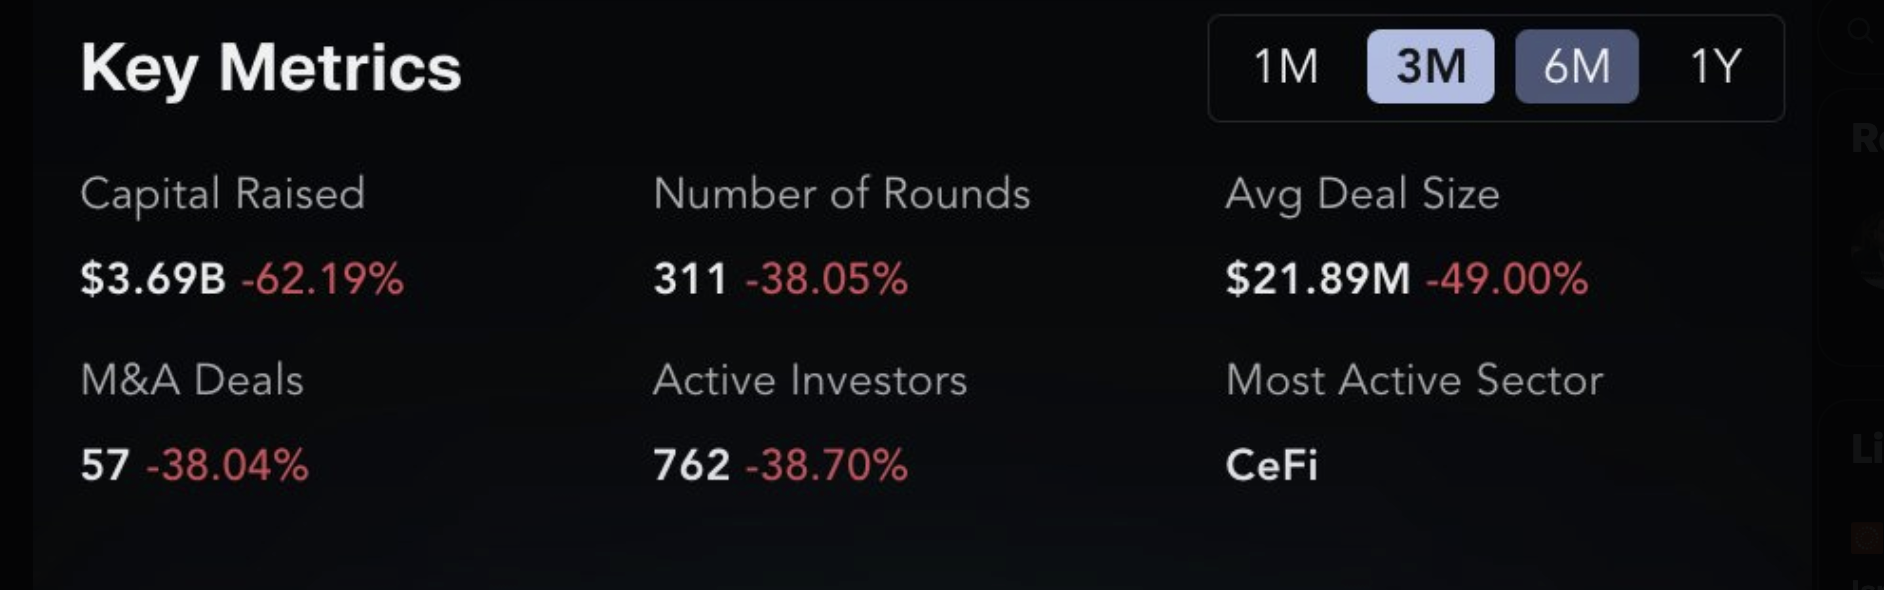Click the Capital Raised label
Screen dimensions: 1884x590
(222, 193)
